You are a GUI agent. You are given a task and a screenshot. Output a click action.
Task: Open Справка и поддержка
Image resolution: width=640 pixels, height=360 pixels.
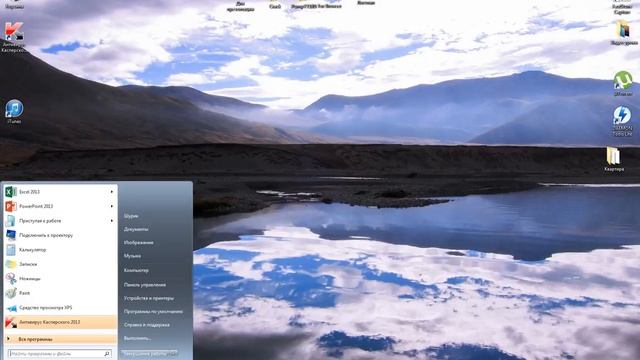147,325
